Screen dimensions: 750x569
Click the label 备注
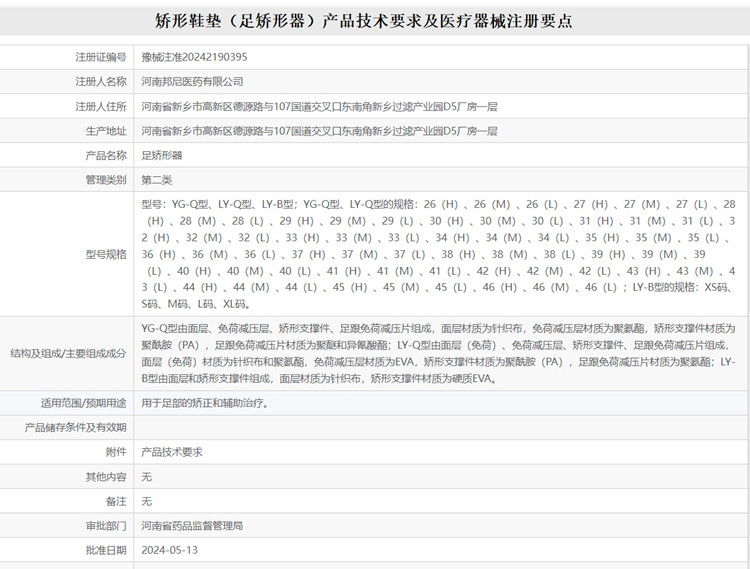[x=116, y=502]
